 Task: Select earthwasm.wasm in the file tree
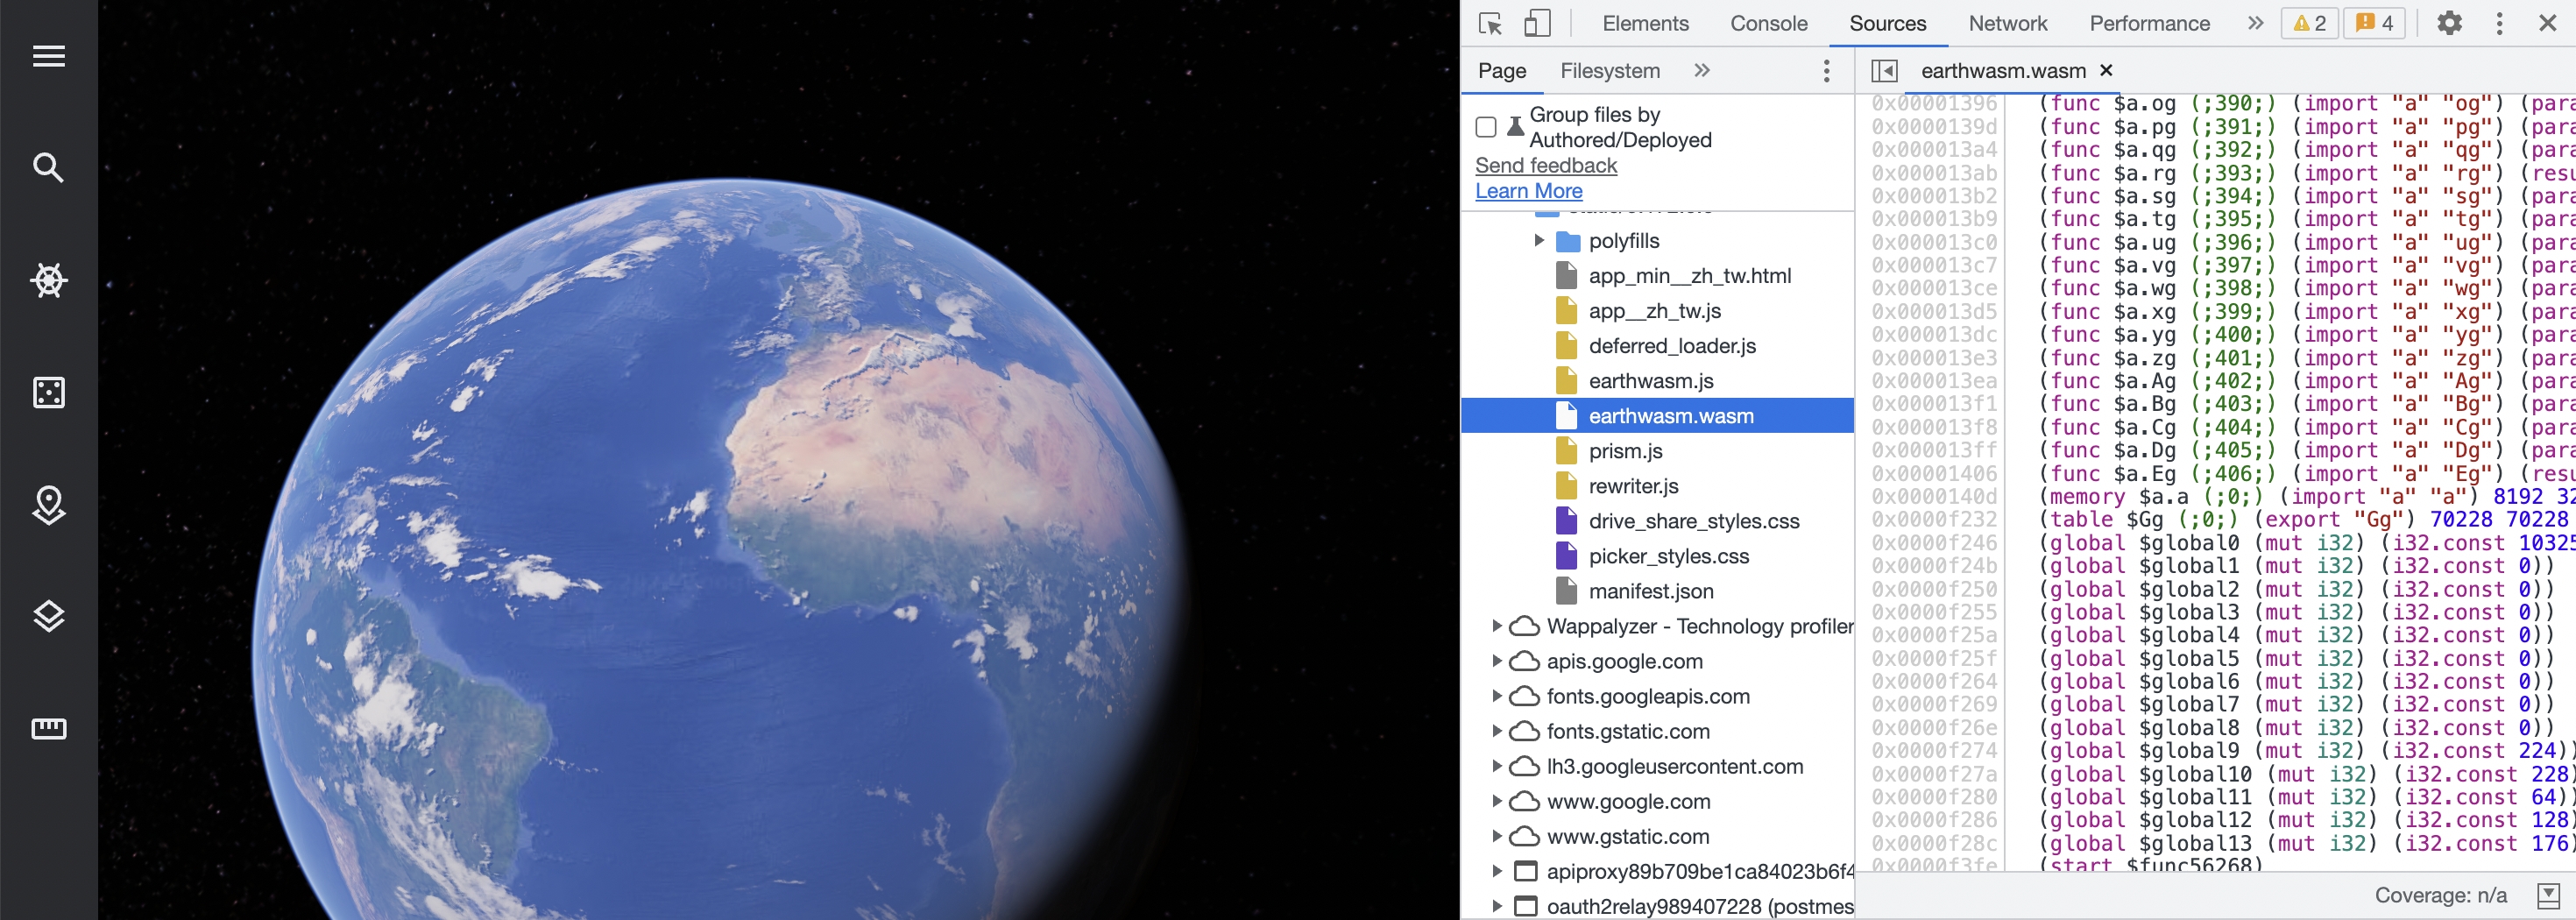click(1658, 415)
